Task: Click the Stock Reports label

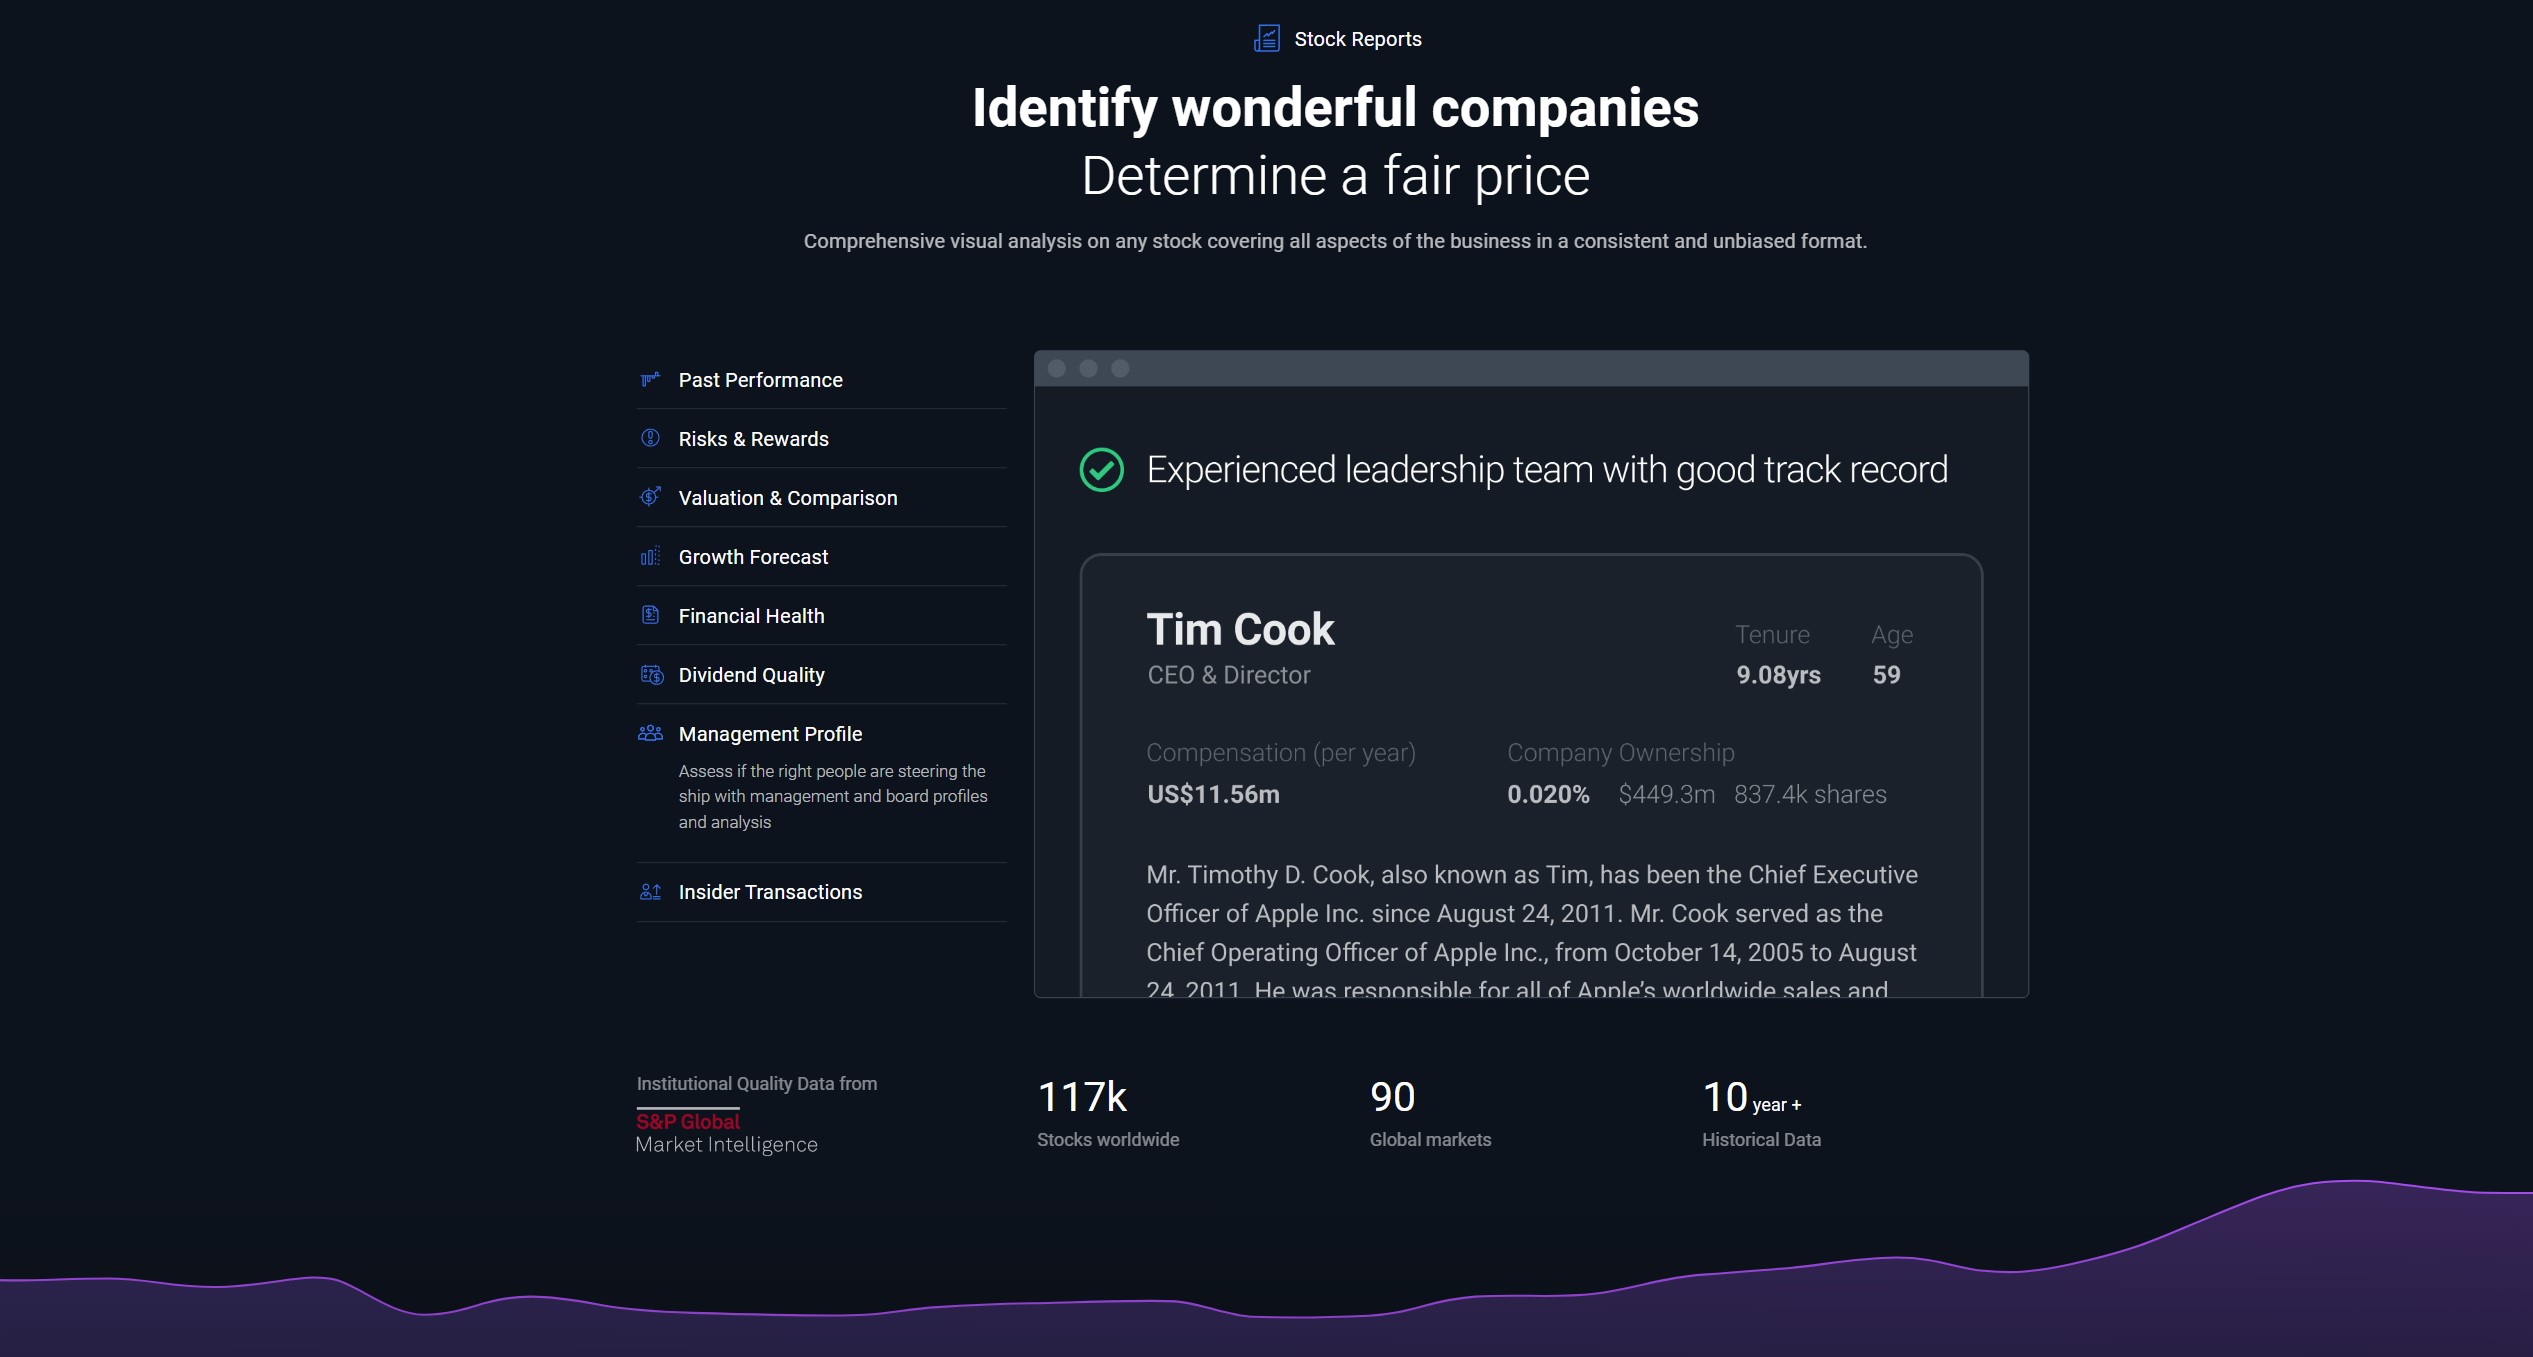Action: pos(1357,39)
